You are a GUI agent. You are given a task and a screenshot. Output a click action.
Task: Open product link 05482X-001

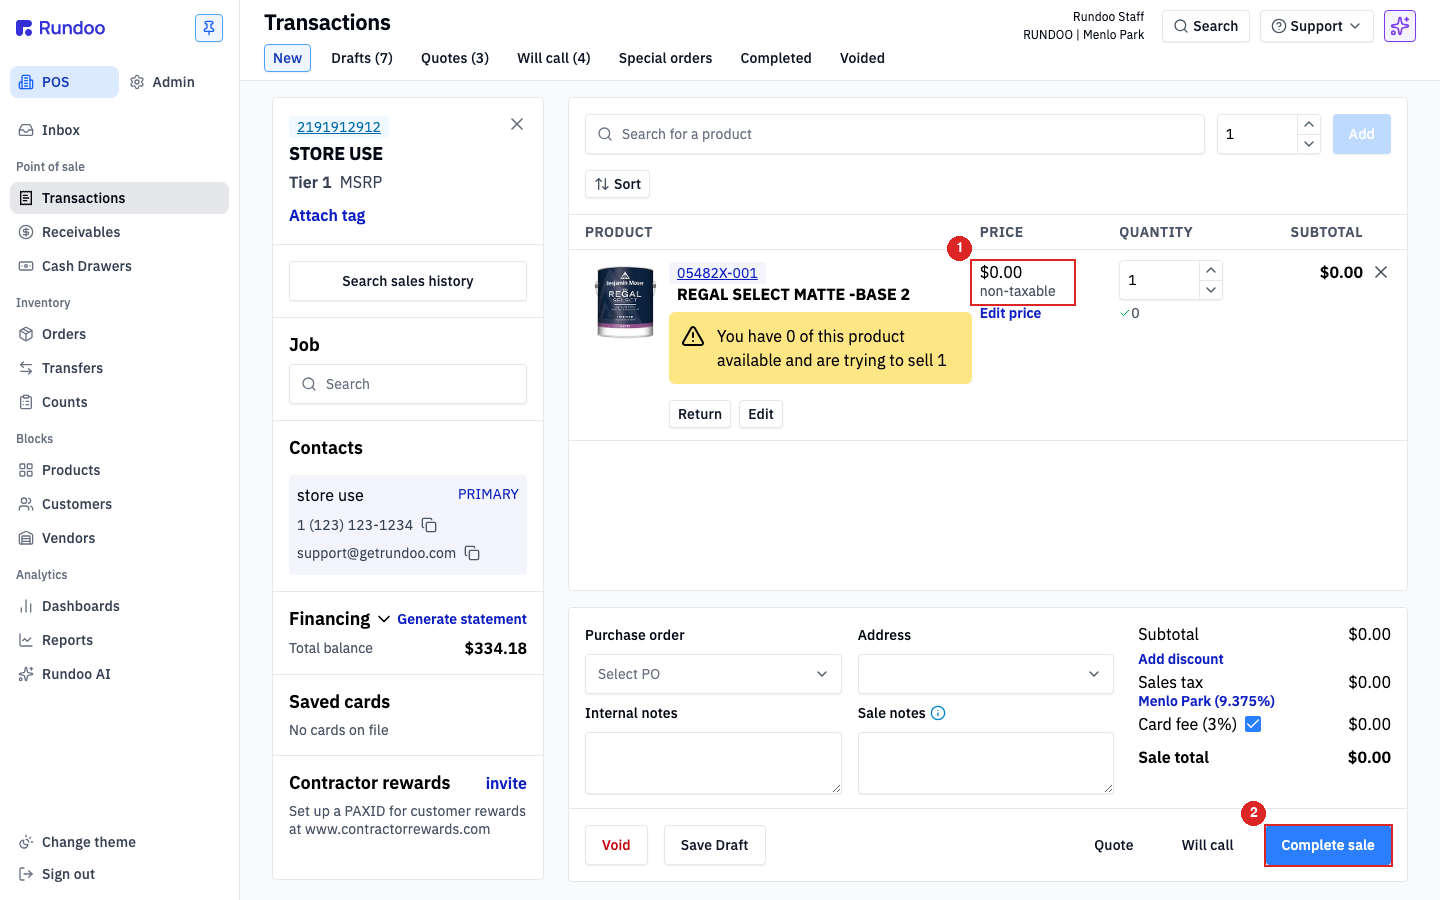coord(717,273)
